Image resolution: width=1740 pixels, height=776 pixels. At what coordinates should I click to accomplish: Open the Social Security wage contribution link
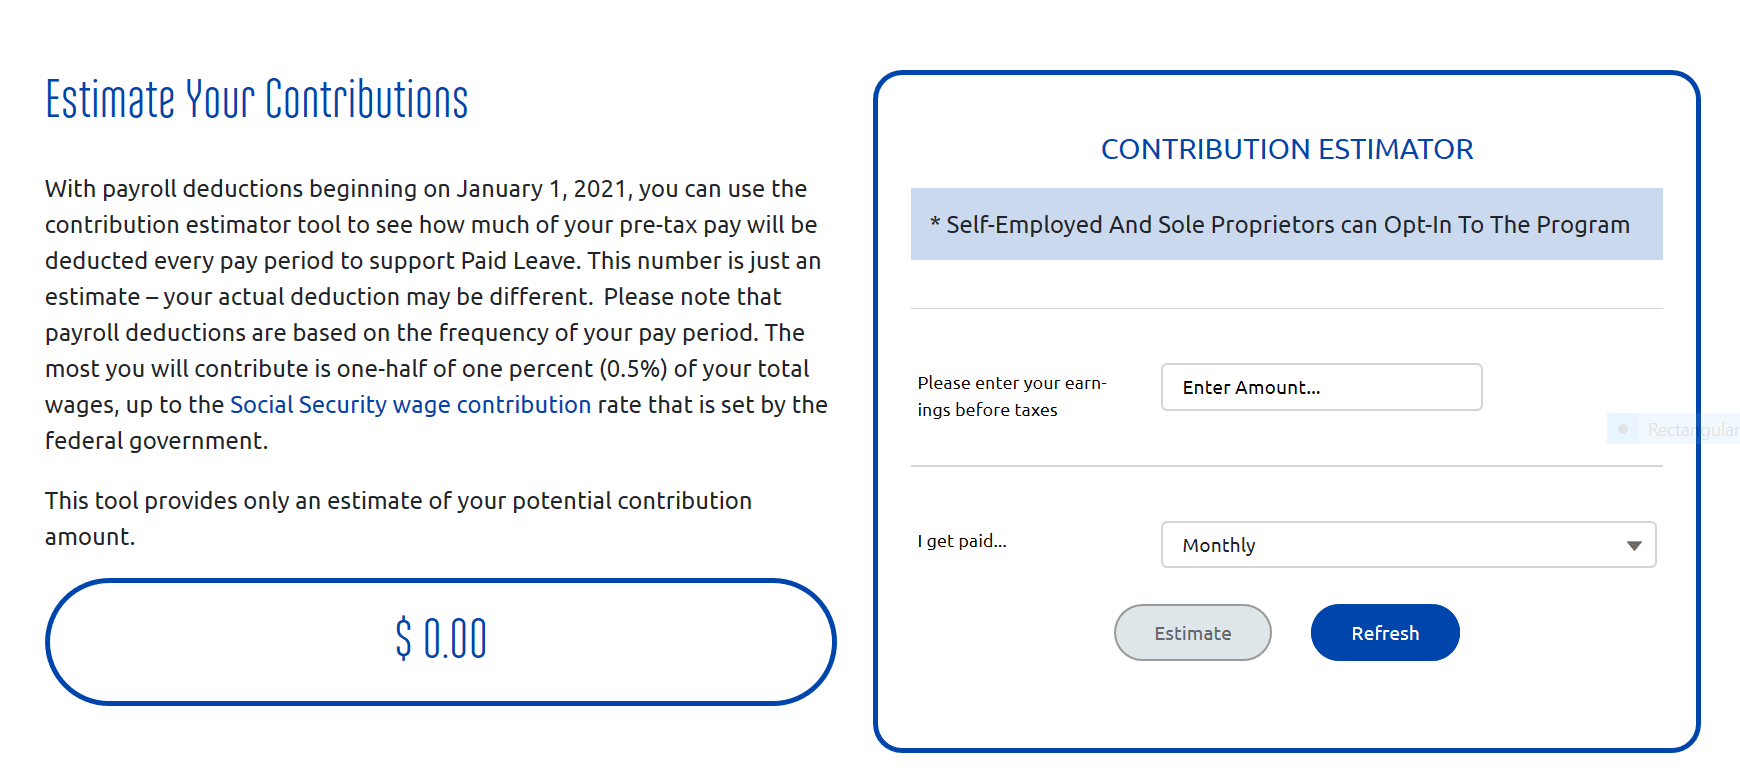point(410,405)
